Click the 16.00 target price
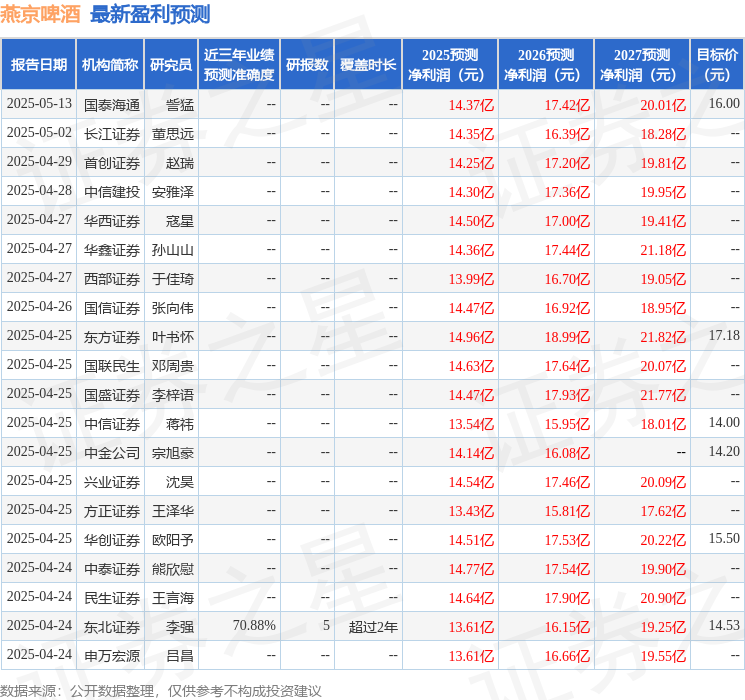 click(724, 103)
